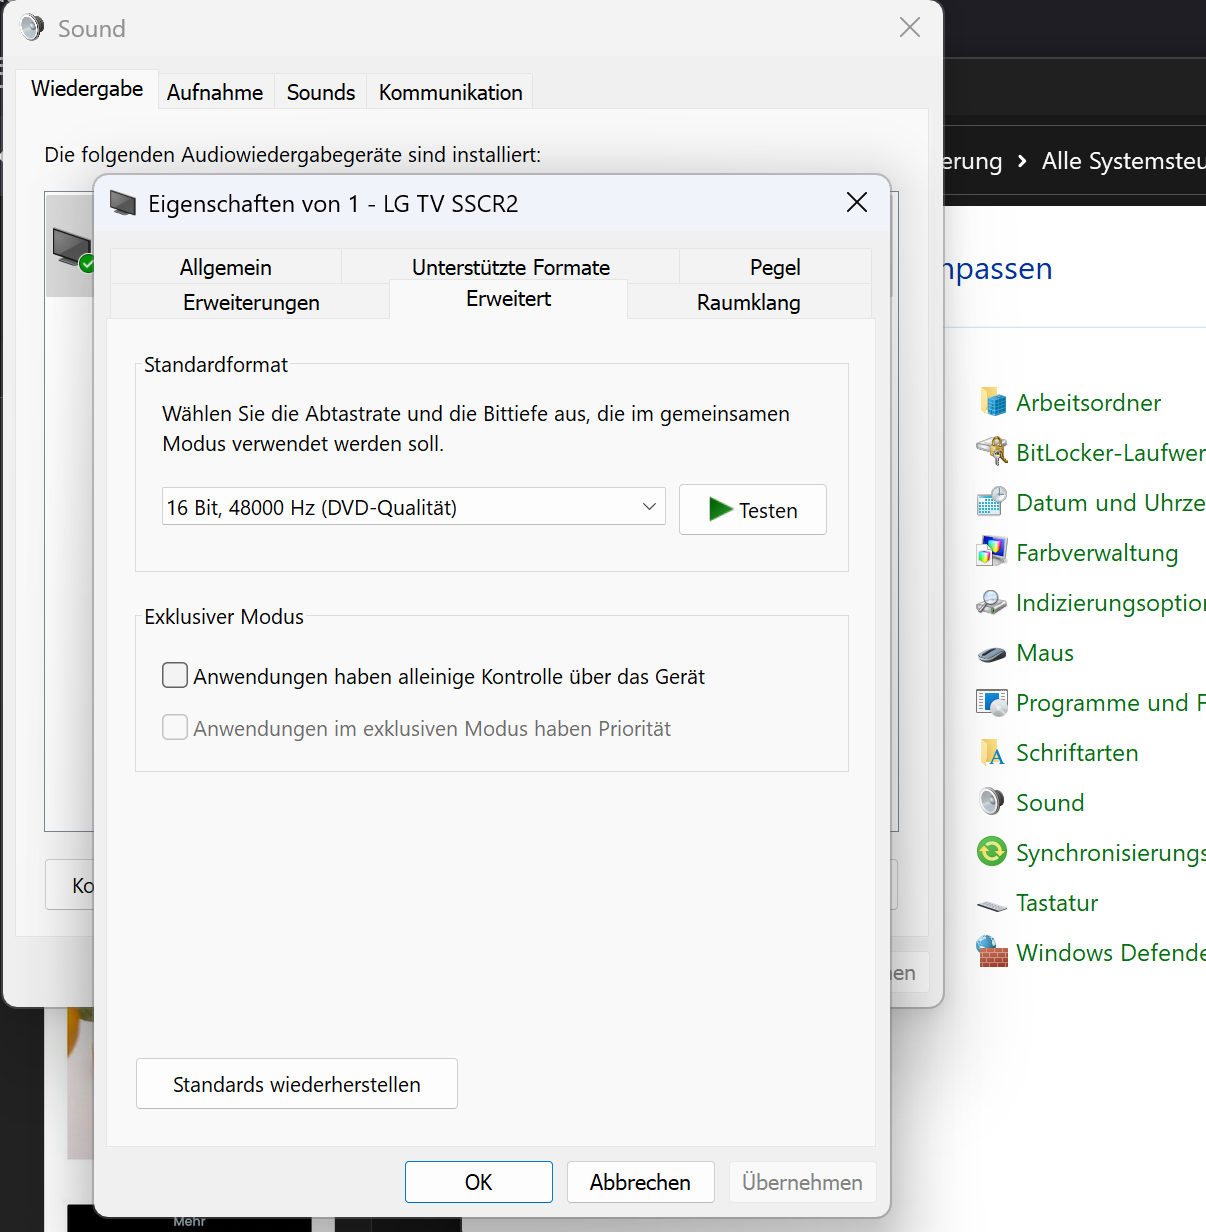Screen dimensions: 1206x1232
Task: Open the Arbeitsordner link
Action: [1088, 403]
